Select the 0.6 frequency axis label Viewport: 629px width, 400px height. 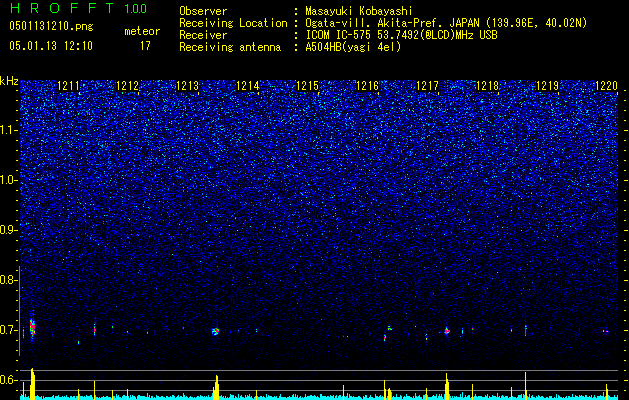[8, 380]
